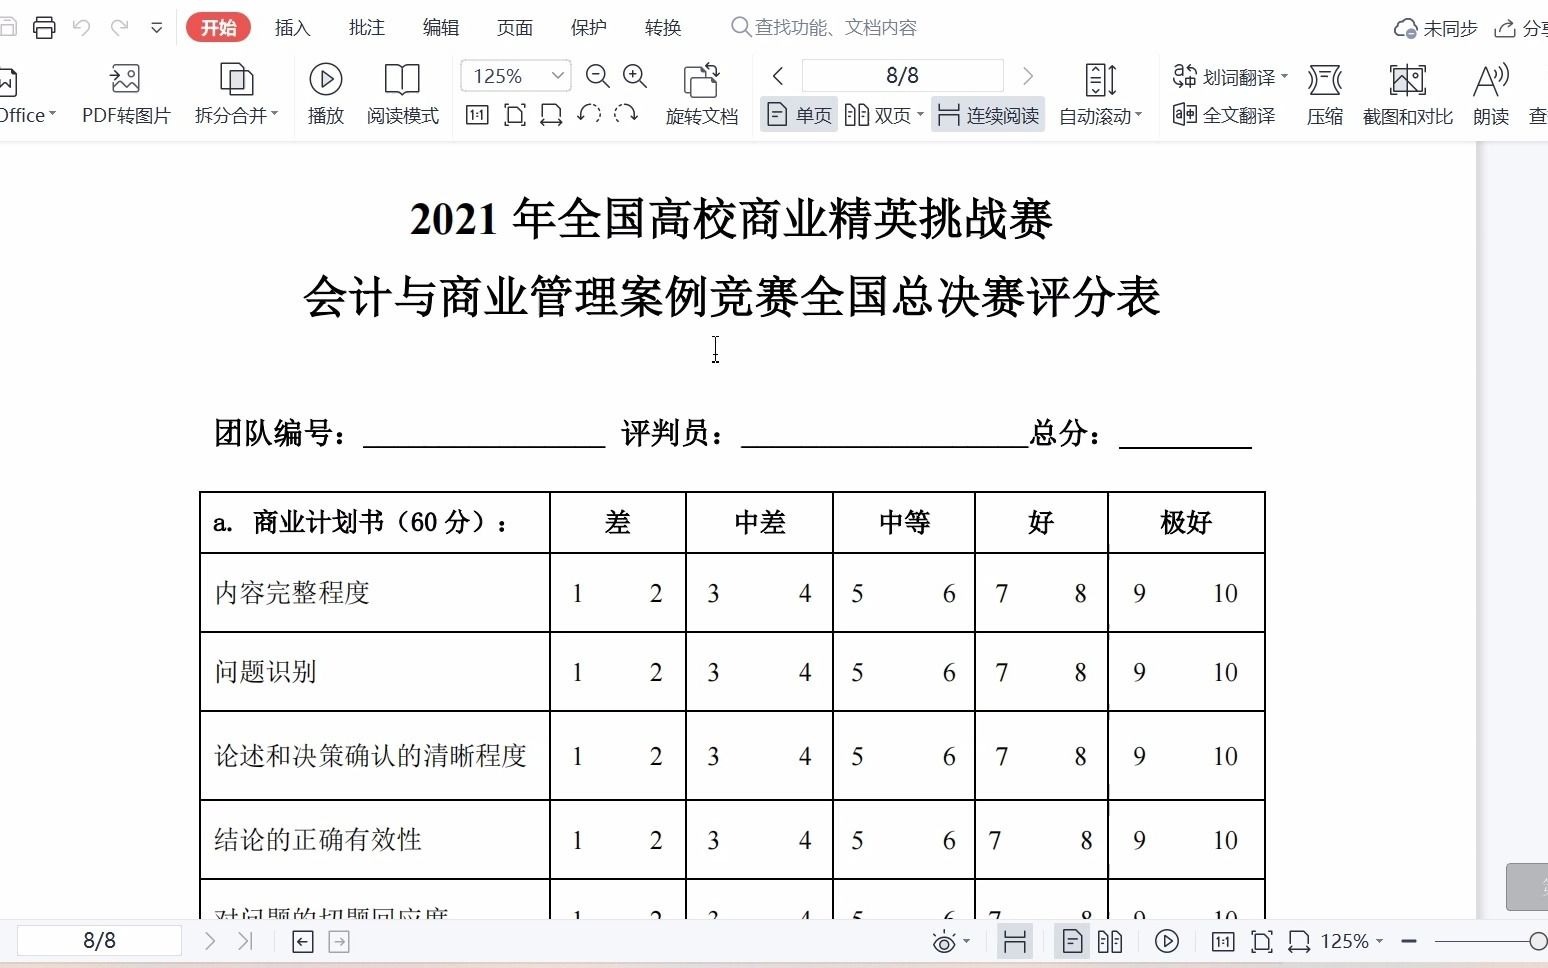The image size is (1548, 968).
Task: Rotate clockwise with the ribbon icon
Action: click(x=626, y=114)
